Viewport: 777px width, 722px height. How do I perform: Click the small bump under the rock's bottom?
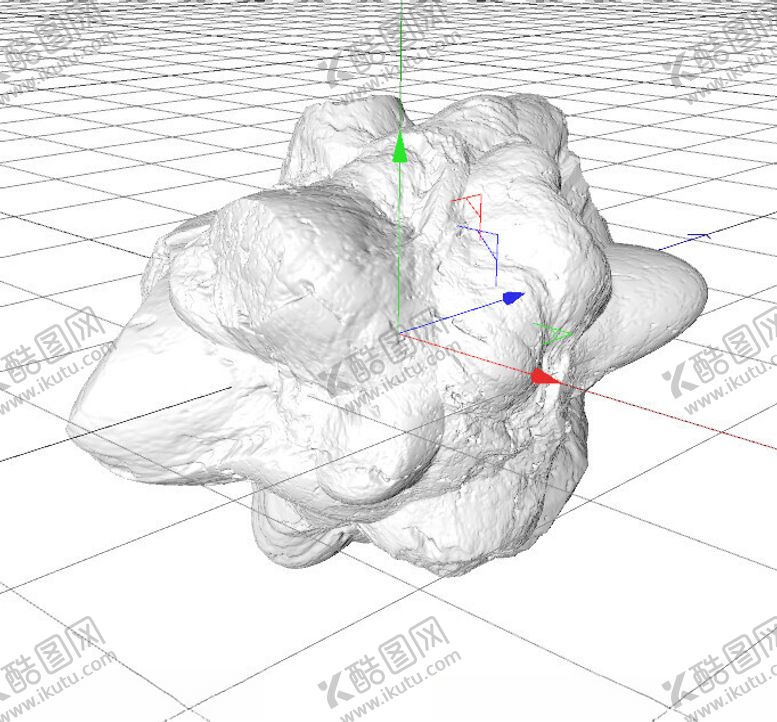pyautogui.click(x=300, y=545)
